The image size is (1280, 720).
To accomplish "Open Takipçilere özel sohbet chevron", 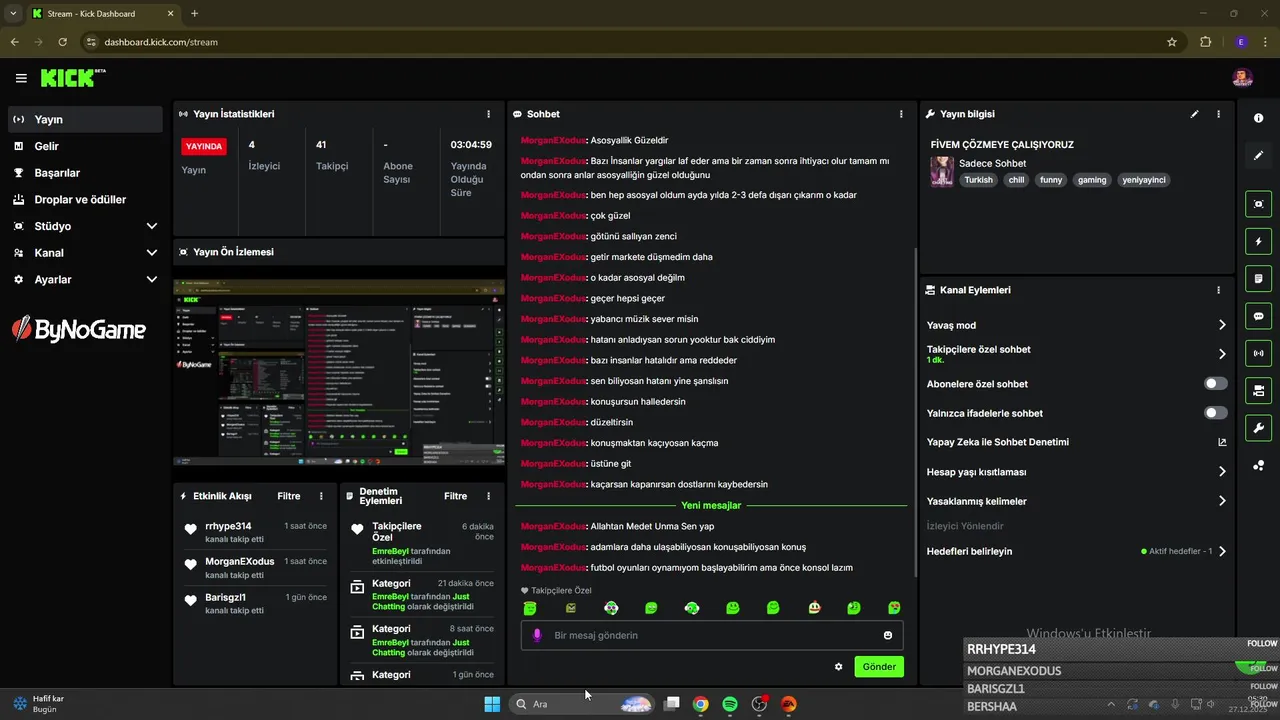I will point(1222,354).
